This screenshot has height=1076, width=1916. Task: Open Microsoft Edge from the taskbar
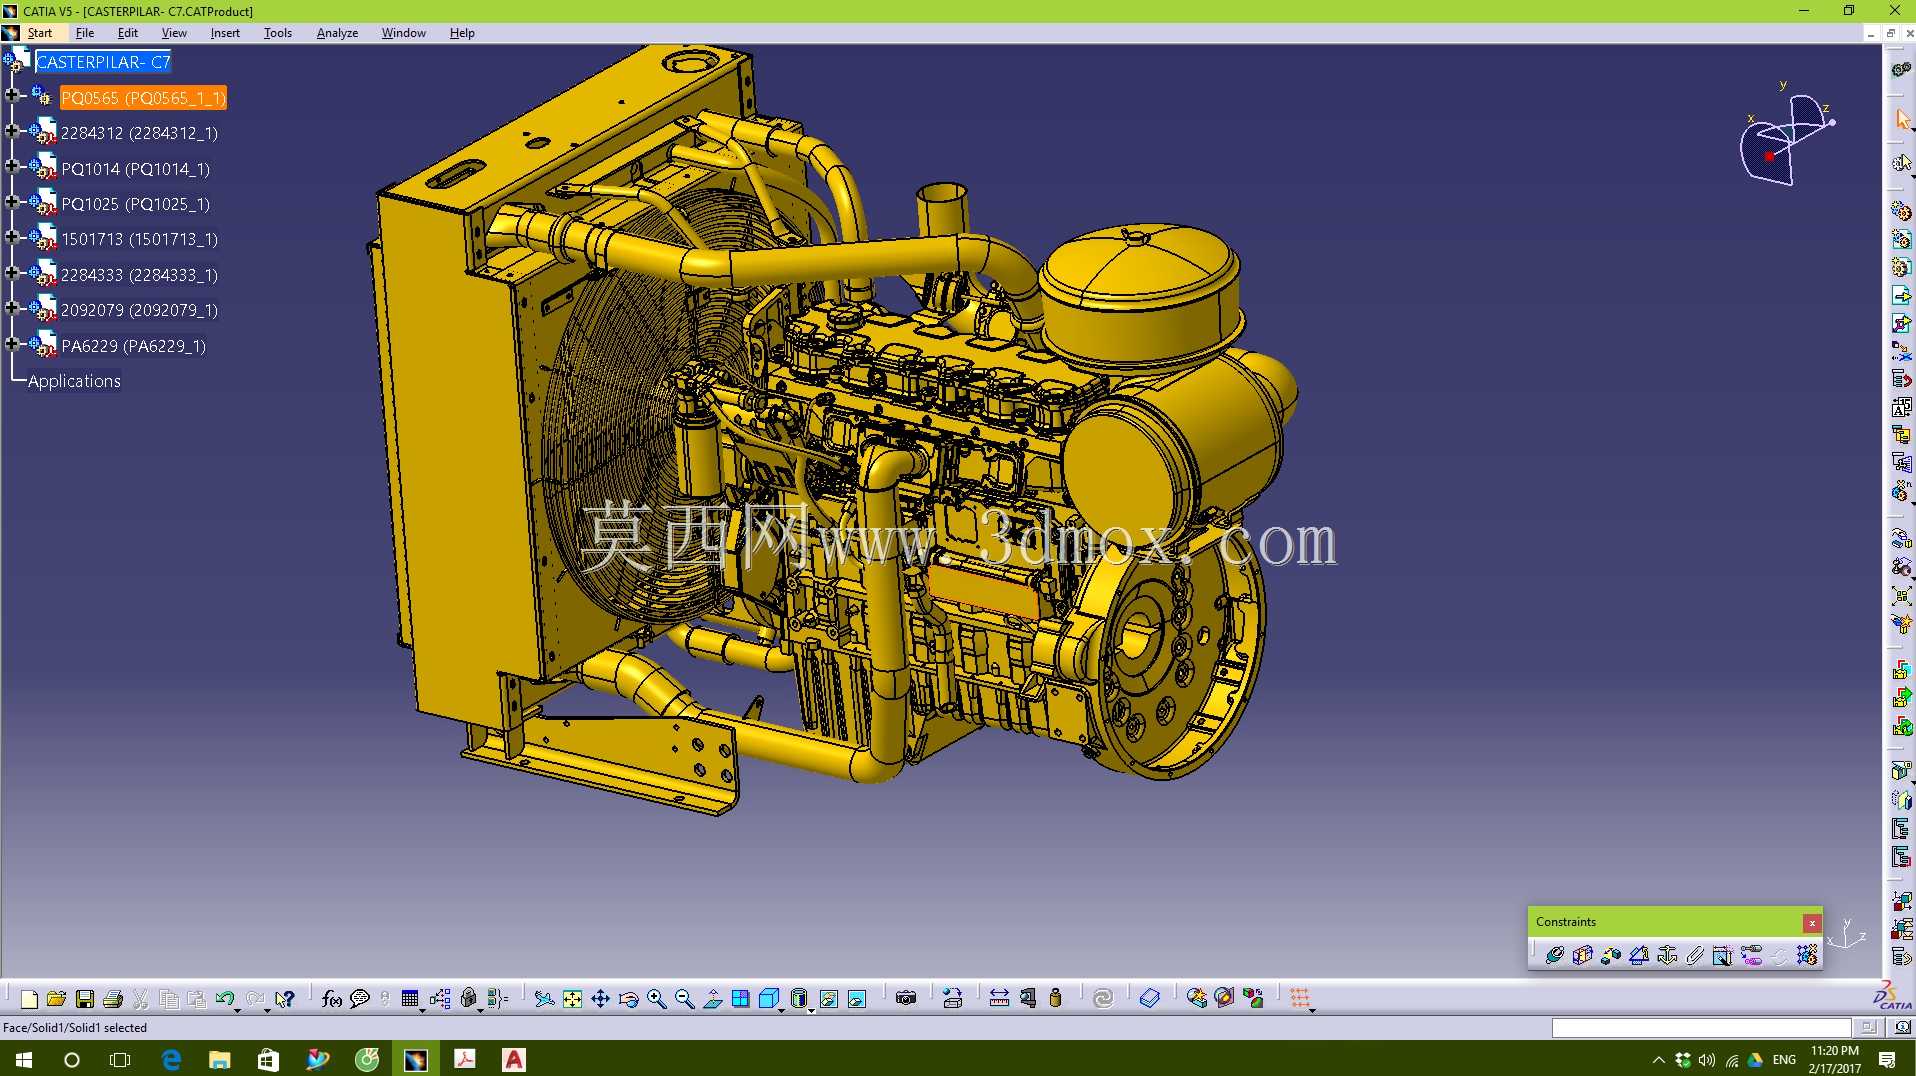171,1059
